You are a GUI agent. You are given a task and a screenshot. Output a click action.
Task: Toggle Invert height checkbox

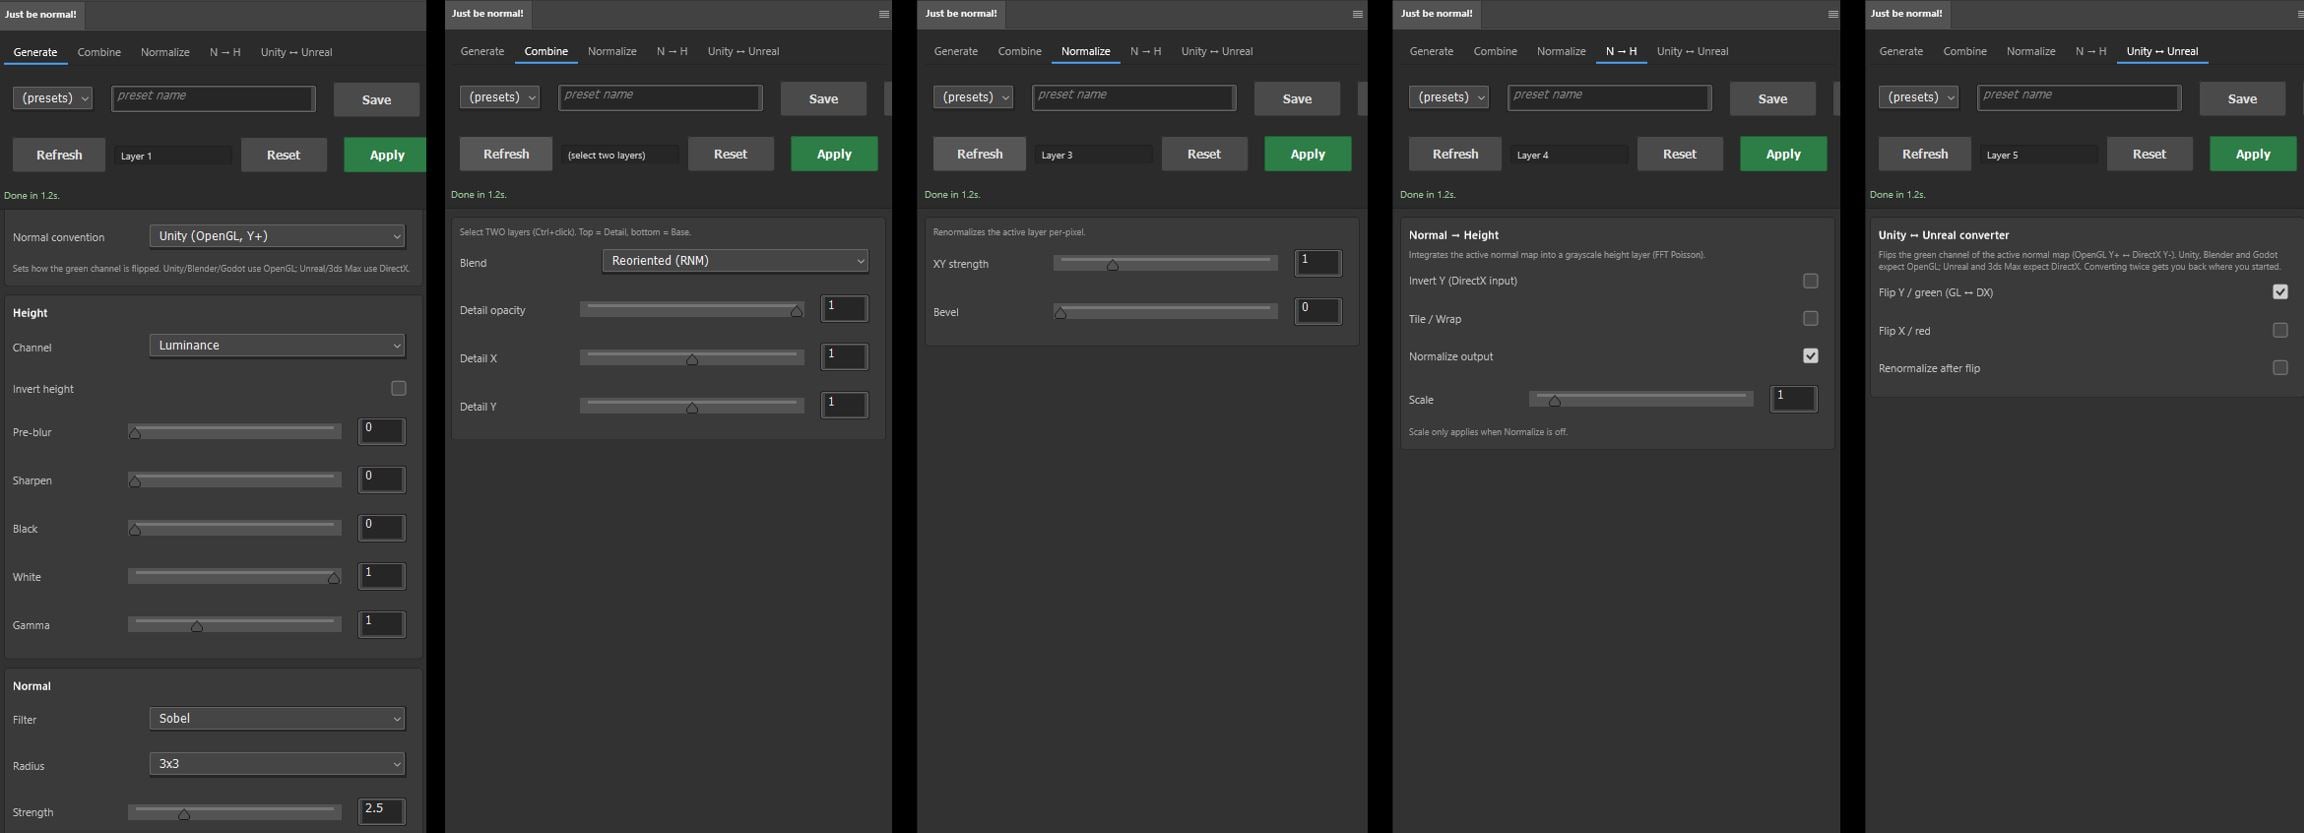click(398, 388)
